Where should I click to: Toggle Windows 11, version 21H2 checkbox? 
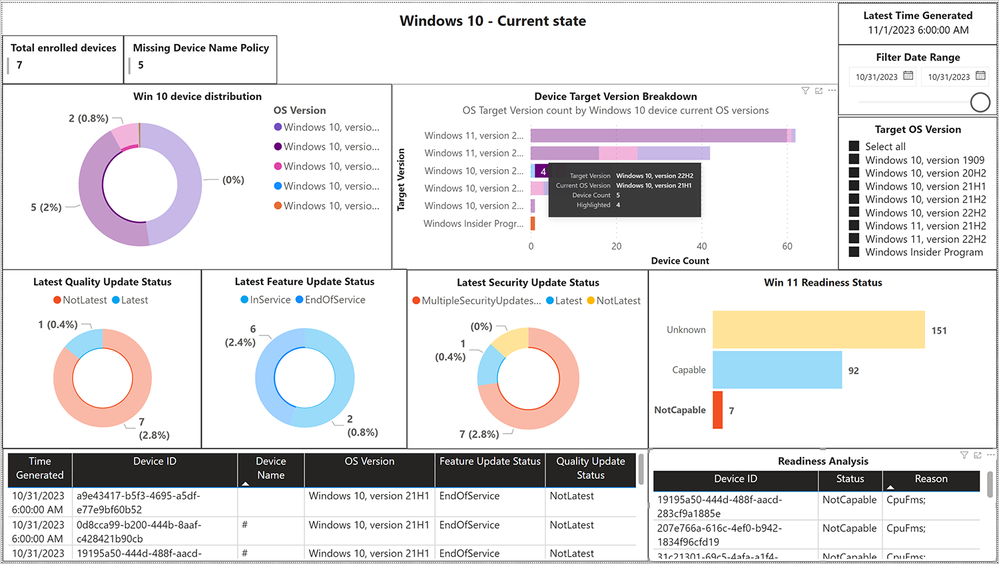[x=854, y=225]
